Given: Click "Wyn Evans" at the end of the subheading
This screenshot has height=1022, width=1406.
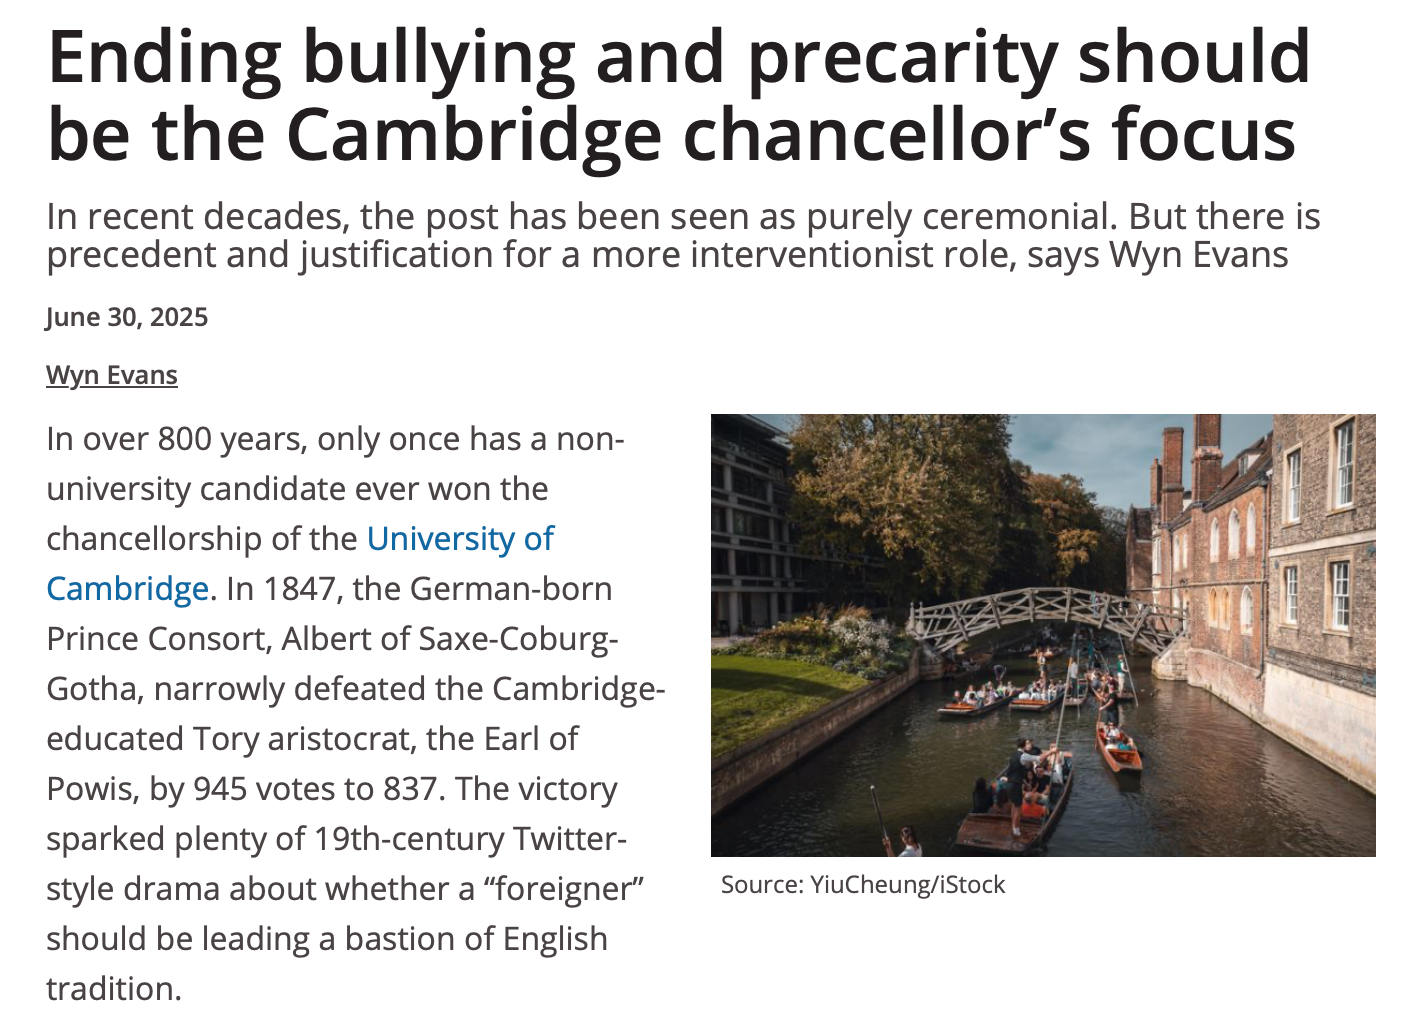Looking at the screenshot, I should point(1199,255).
